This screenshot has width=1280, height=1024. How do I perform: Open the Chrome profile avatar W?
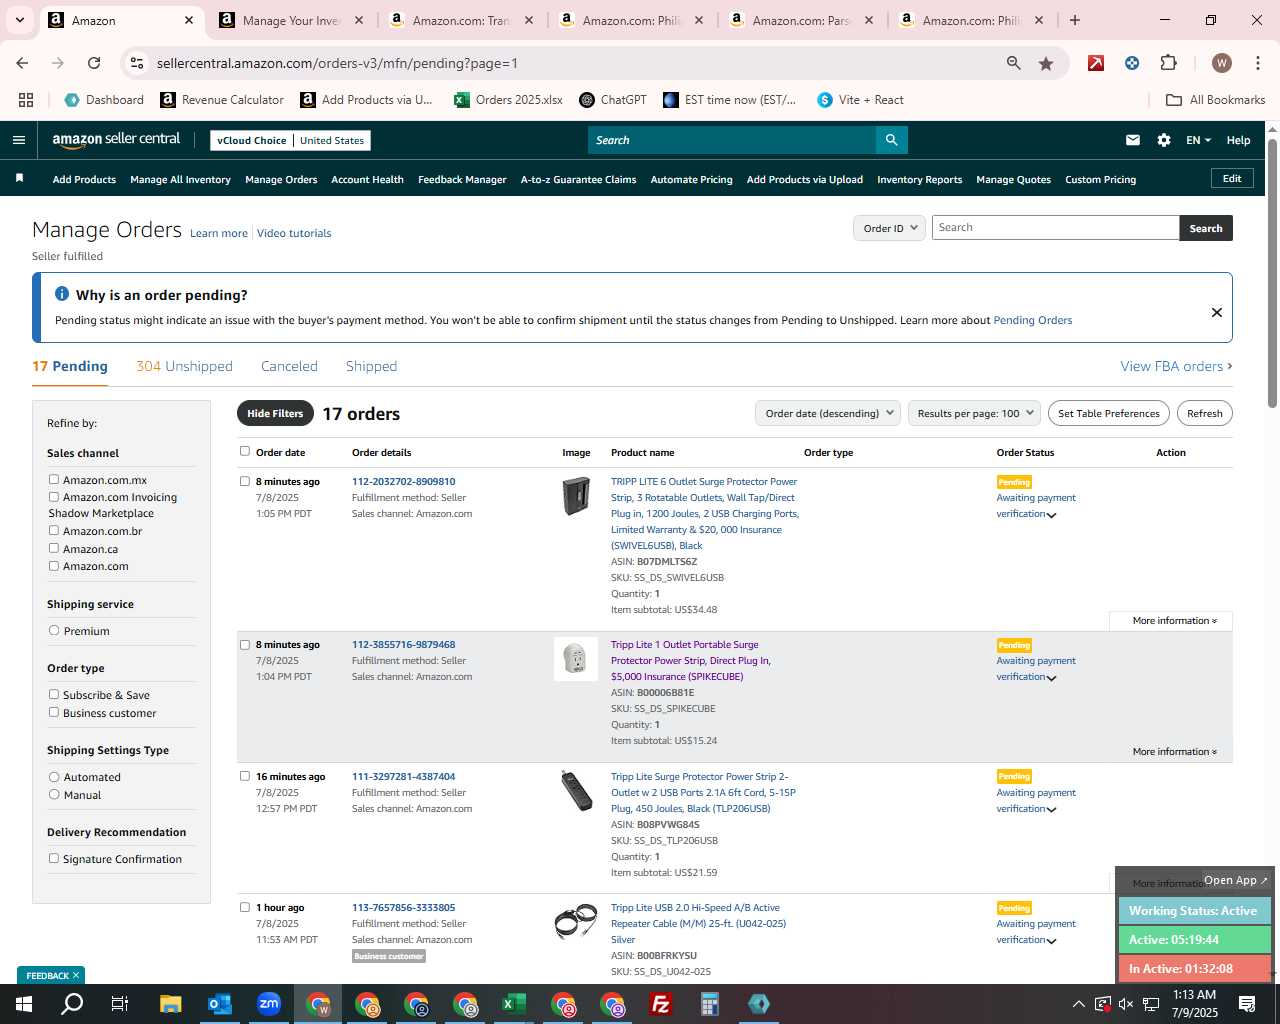1221,63
